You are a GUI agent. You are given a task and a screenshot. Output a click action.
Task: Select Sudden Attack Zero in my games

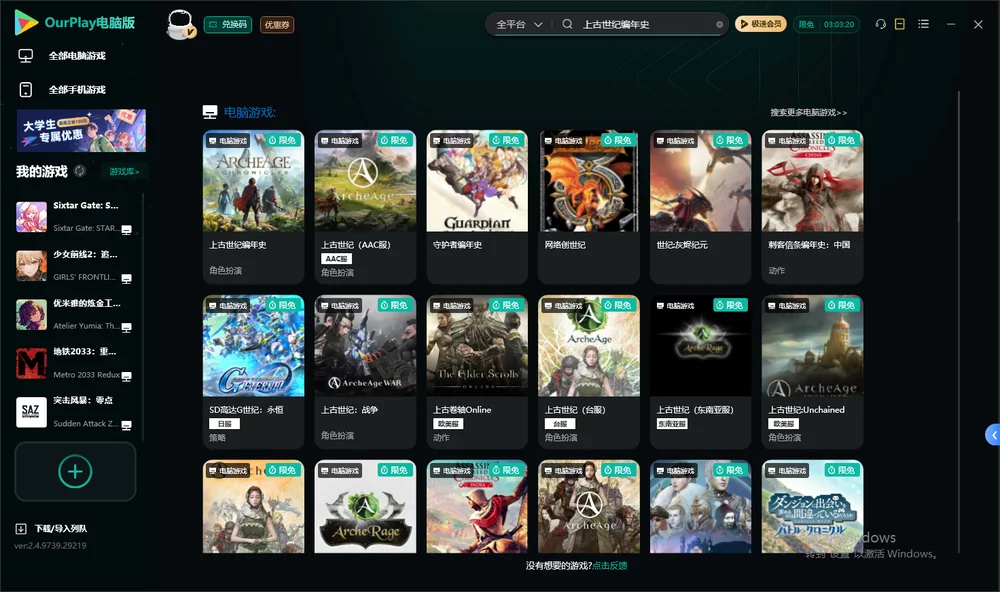pyautogui.click(x=75, y=412)
